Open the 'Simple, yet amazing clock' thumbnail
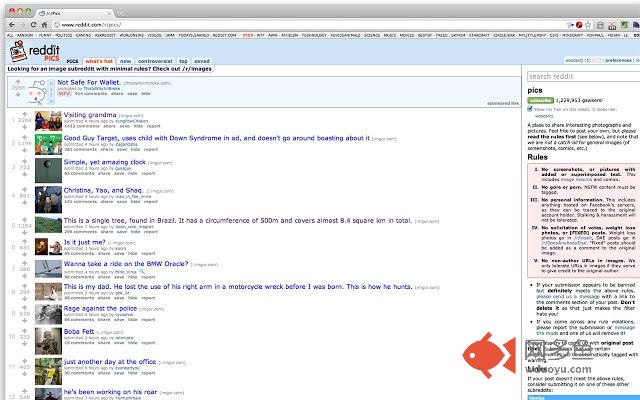Image resolution: width=640 pixels, height=400 pixels. point(48,170)
